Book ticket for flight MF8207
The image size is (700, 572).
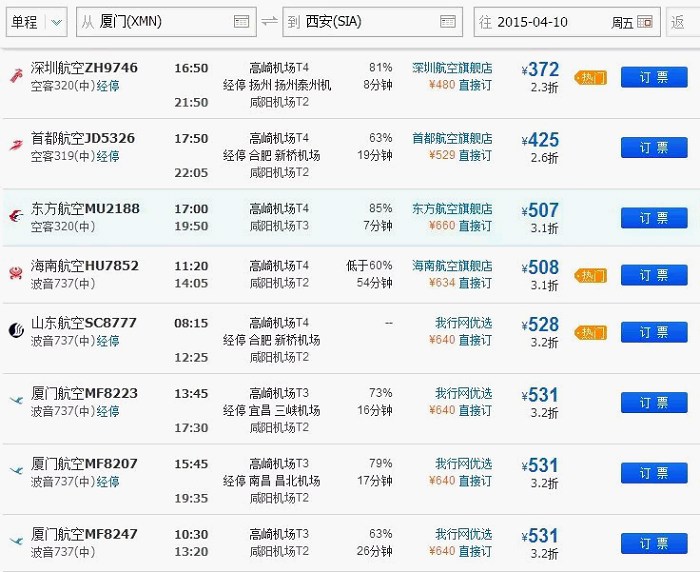point(654,473)
